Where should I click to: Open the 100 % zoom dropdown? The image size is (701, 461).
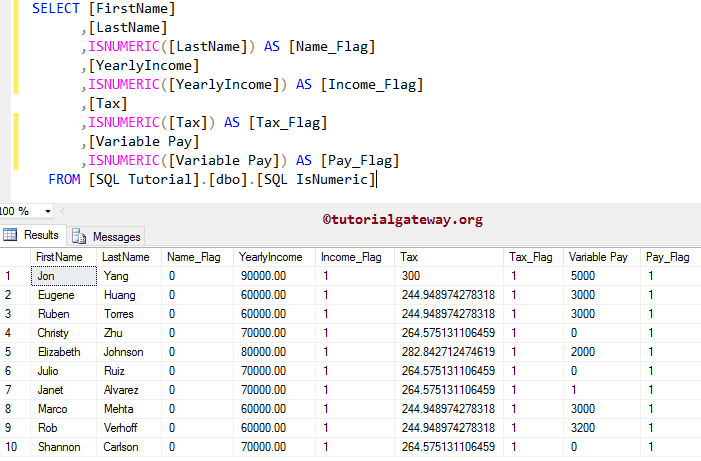tap(47, 211)
